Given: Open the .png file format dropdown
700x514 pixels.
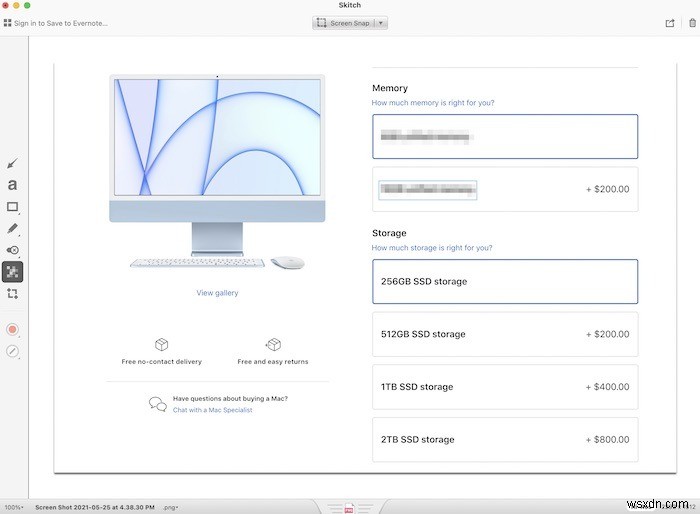Looking at the screenshot, I should tap(171, 507).
